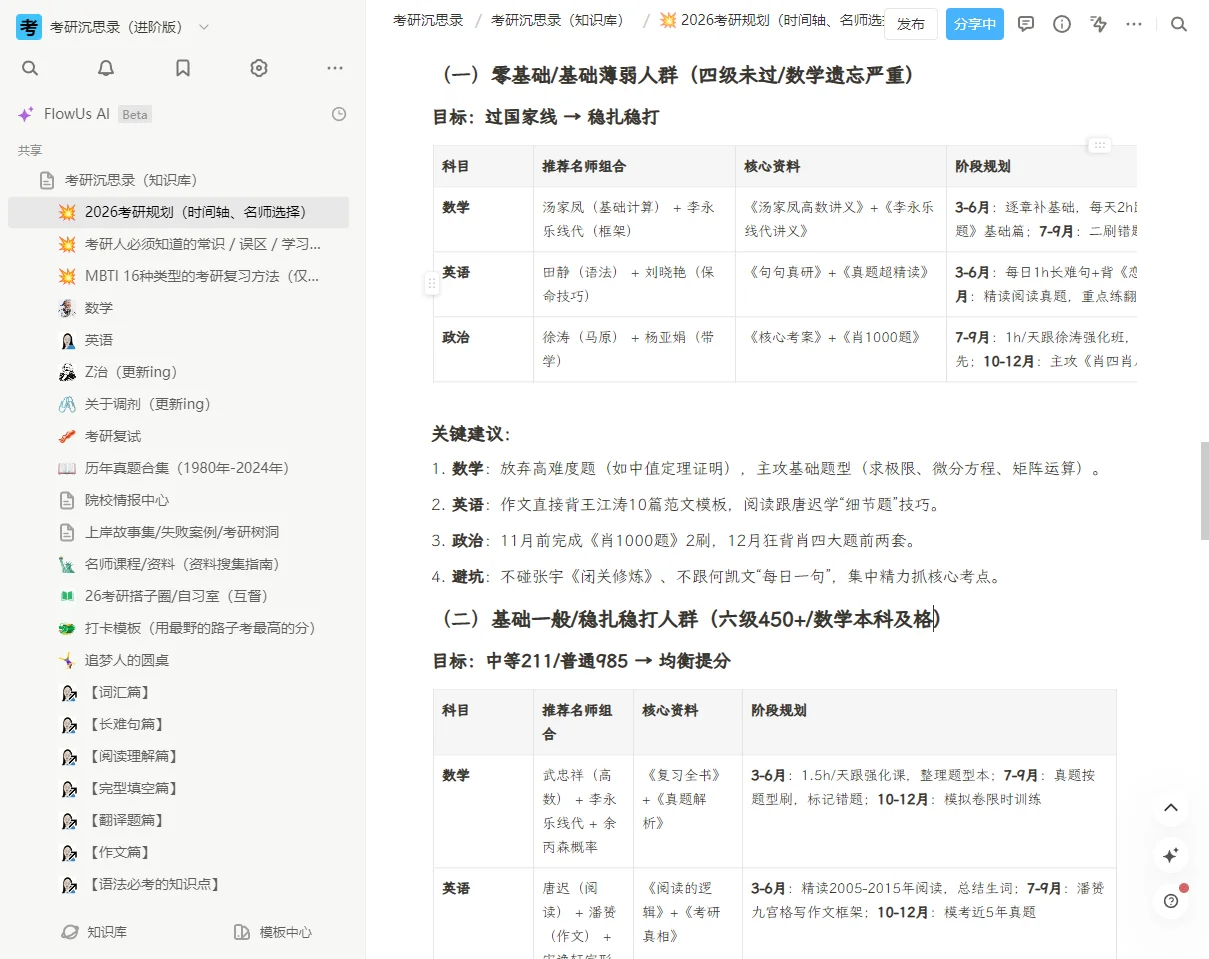Open 上岸故事集/失败案例/考研树洞 page

click(x=178, y=532)
